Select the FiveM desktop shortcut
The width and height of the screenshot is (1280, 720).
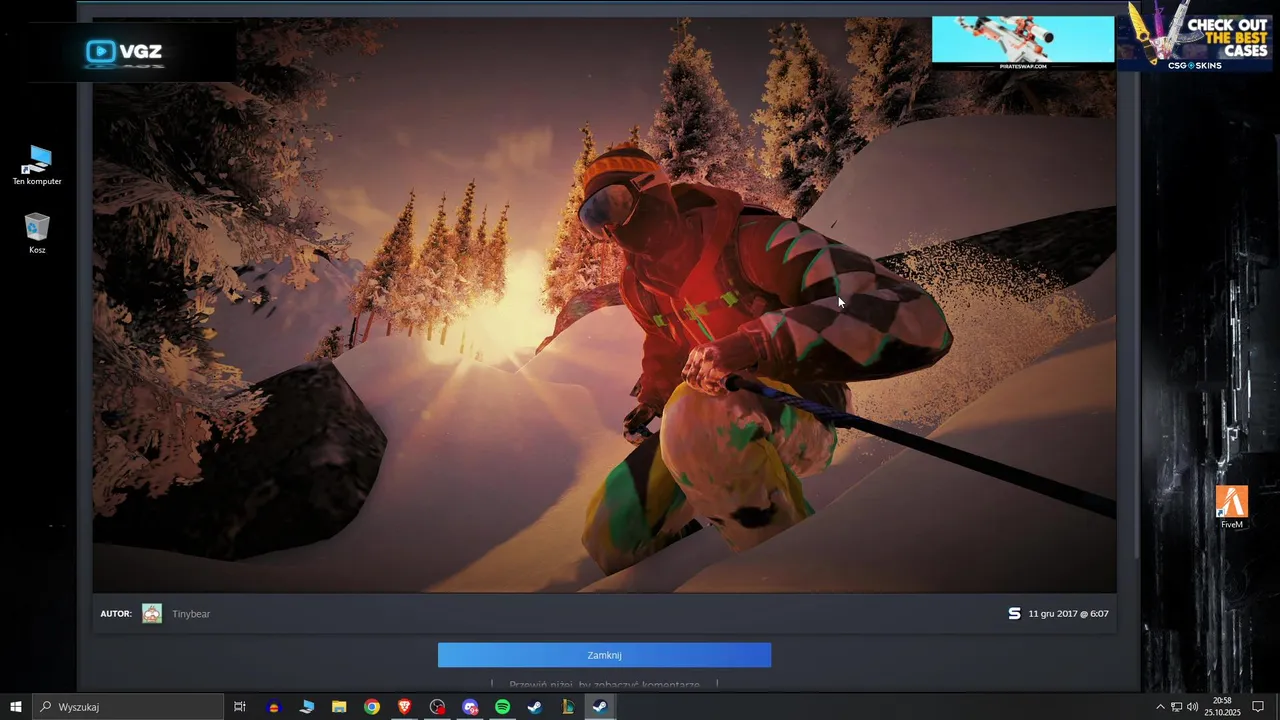pyautogui.click(x=1232, y=507)
